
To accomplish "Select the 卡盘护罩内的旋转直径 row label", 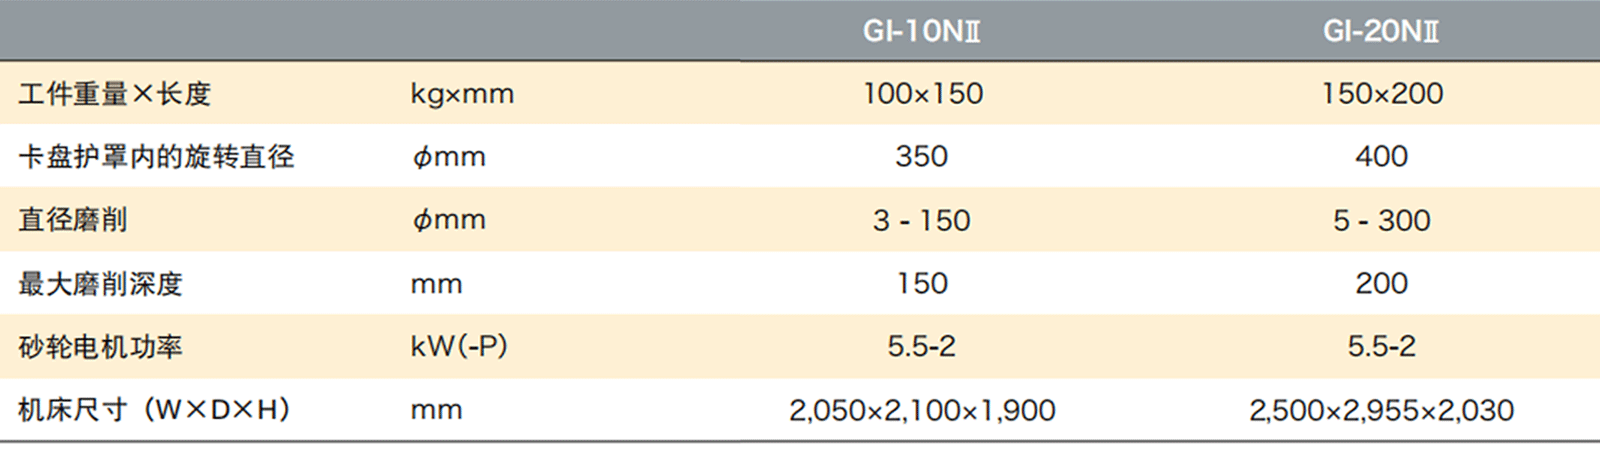I will click(x=156, y=157).
